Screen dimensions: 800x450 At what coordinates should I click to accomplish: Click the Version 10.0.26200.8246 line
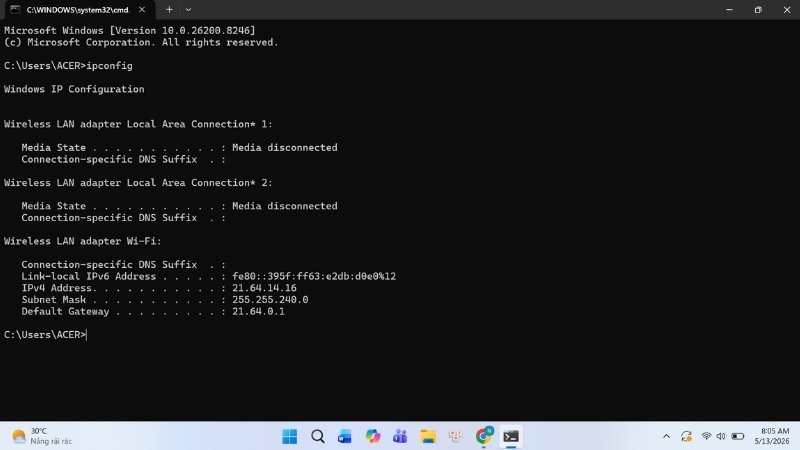click(x=130, y=31)
